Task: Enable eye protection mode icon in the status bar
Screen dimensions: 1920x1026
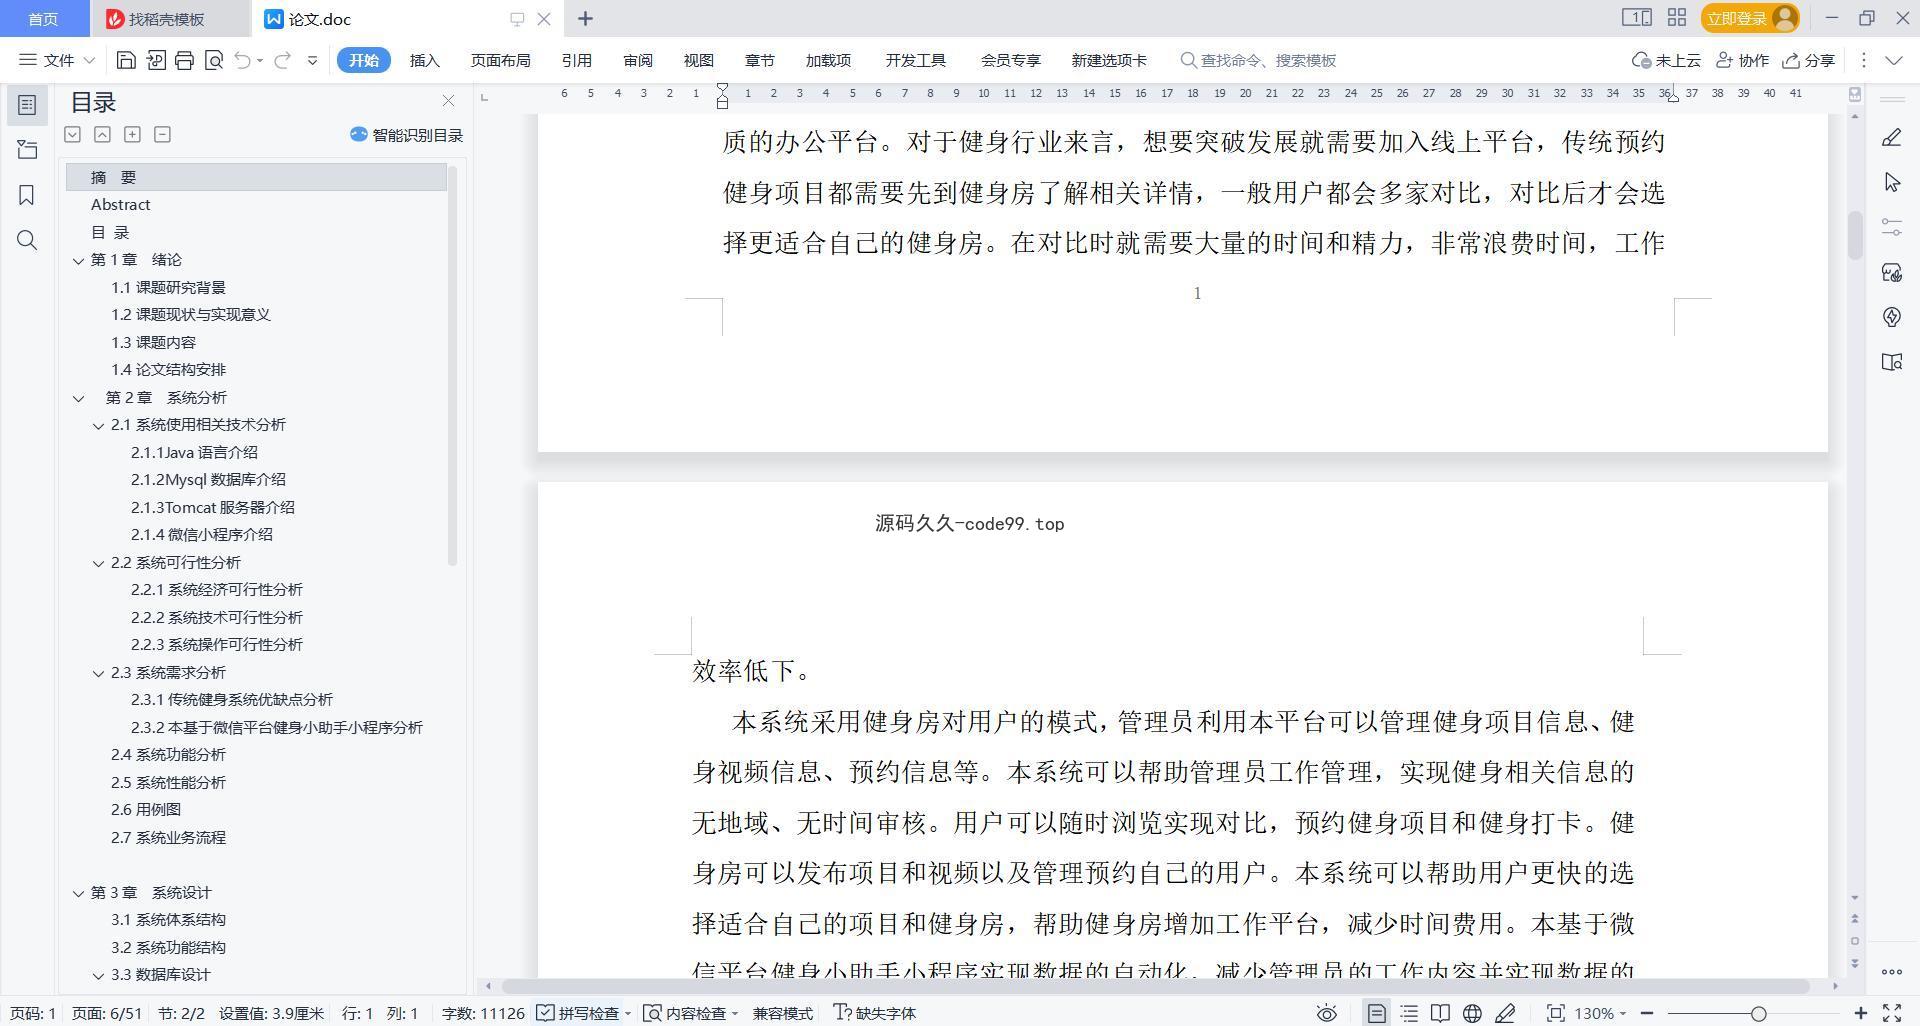Action: click(1326, 1013)
